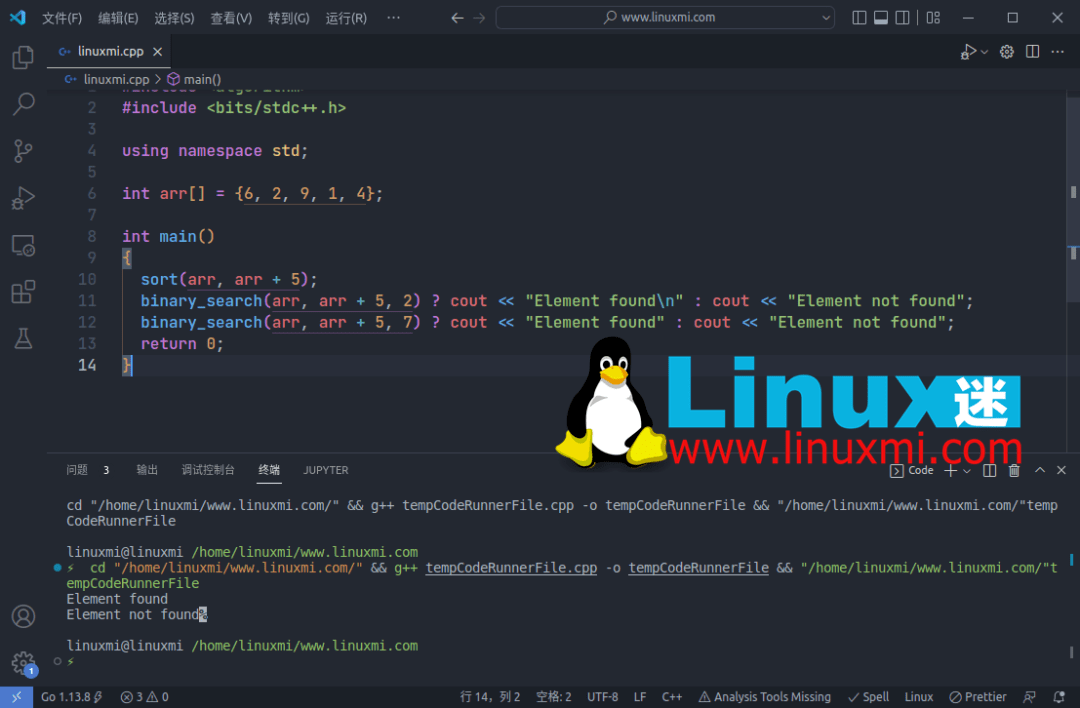Screen dimensions: 1080x708
Task: Open the 选择(S) menu
Action: point(174,18)
